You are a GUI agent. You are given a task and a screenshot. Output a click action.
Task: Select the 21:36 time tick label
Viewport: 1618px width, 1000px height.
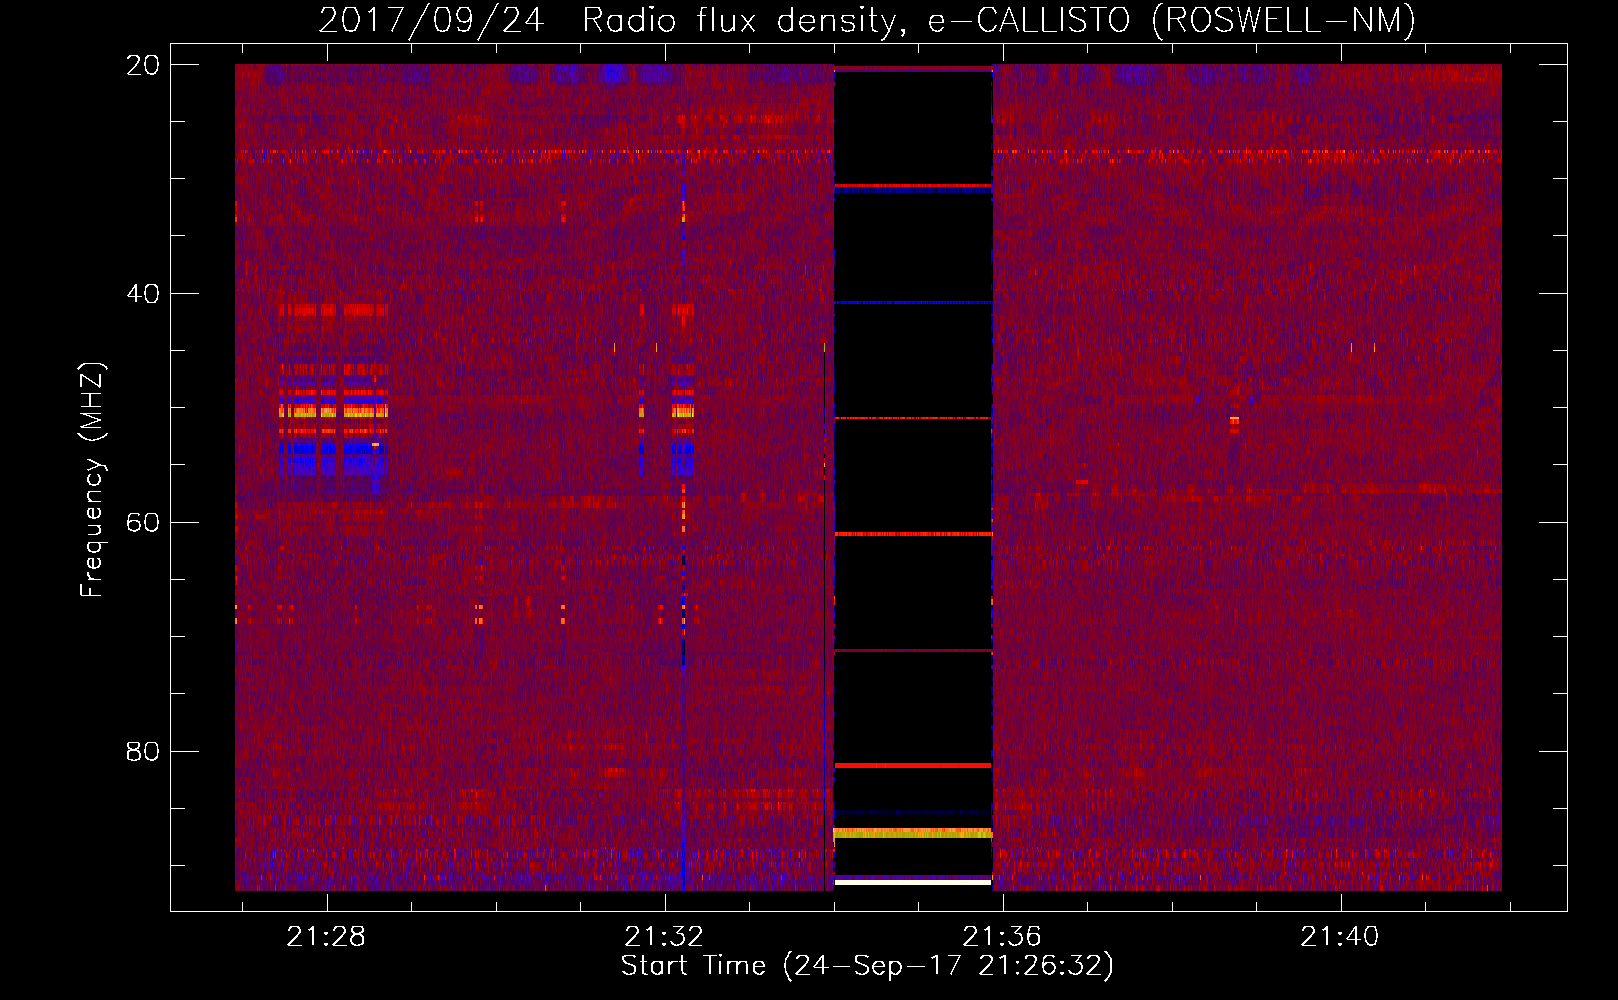(x=1002, y=937)
